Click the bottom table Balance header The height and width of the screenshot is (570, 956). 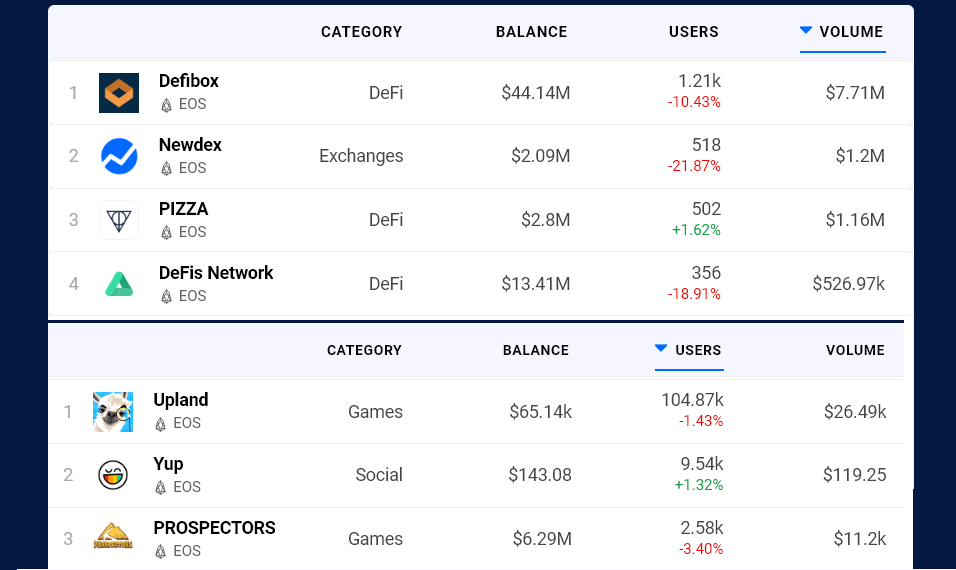pyautogui.click(x=535, y=350)
